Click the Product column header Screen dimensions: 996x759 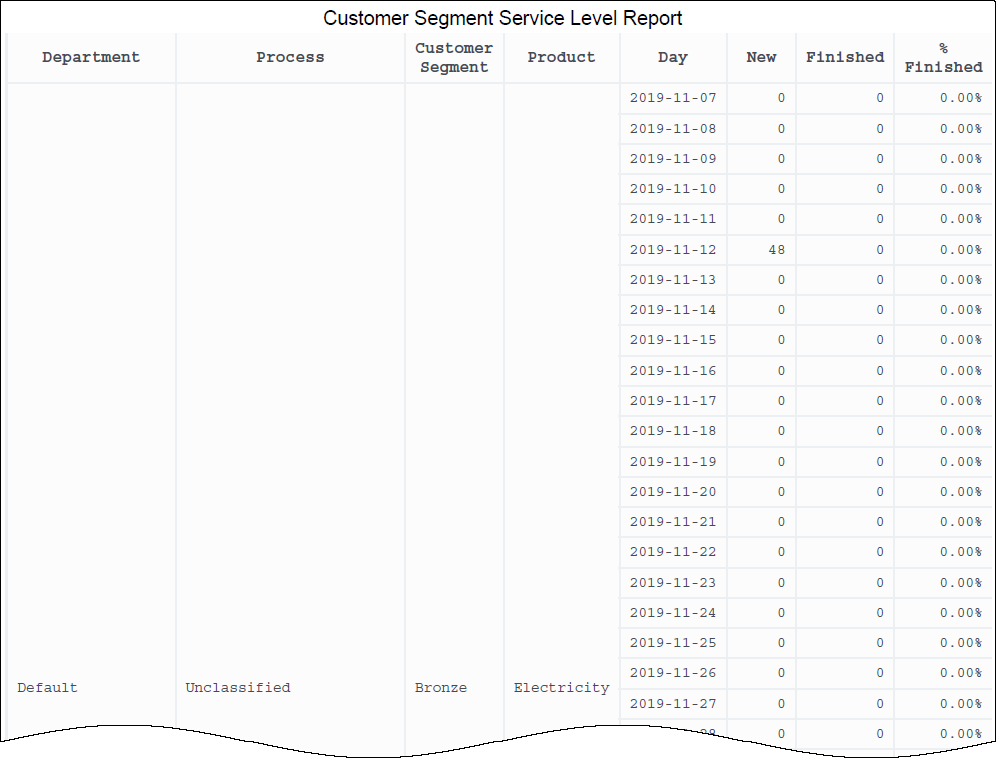coord(561,58)
